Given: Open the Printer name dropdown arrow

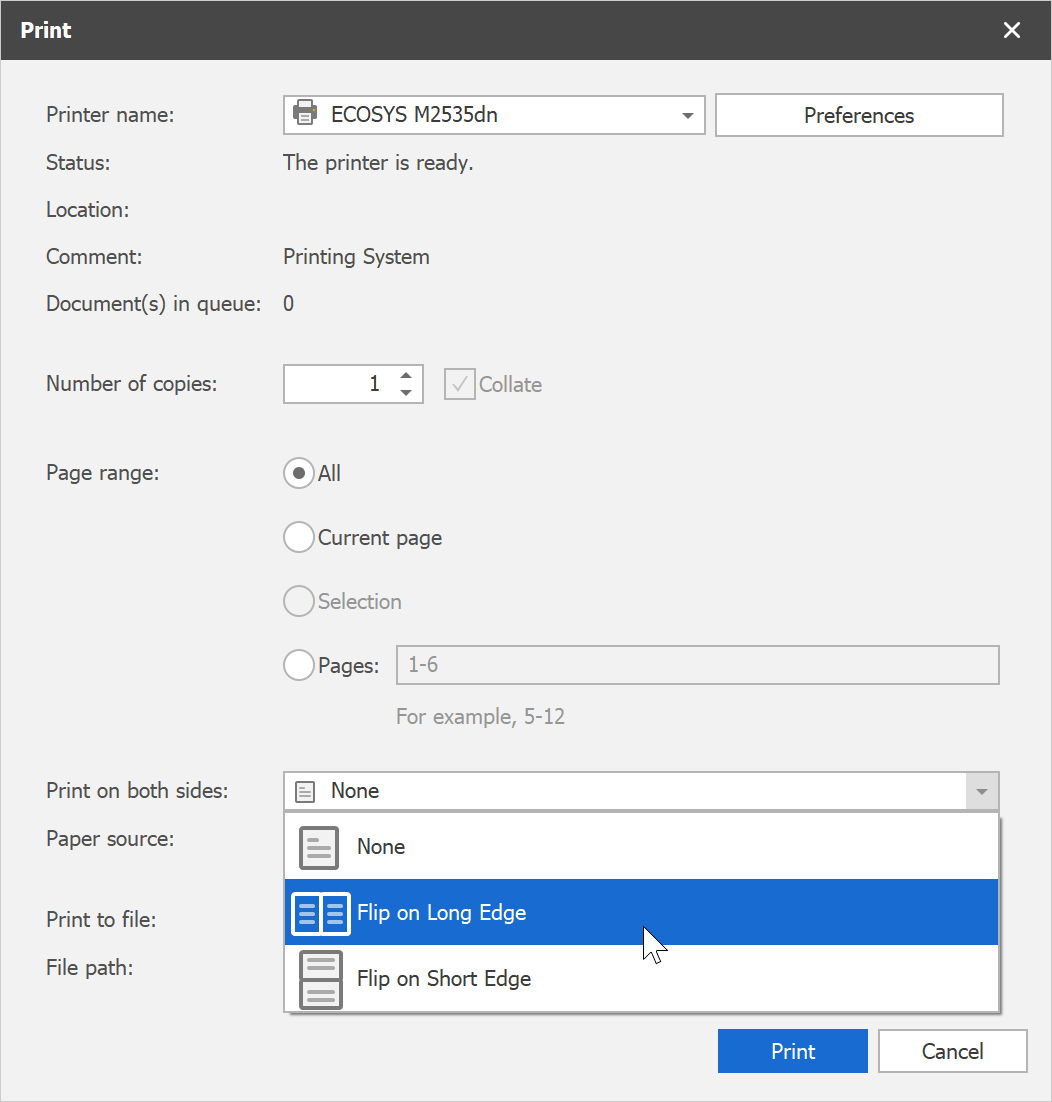Looking at the screenshot, I should coord(688,116).
